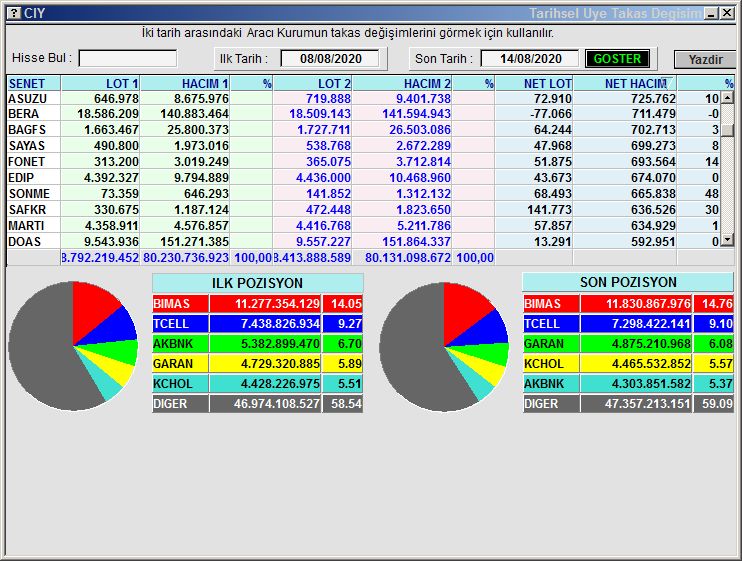Focus the Hisse Bul search field
Viewport: 742px width, 561px height.
coord(128,59)
